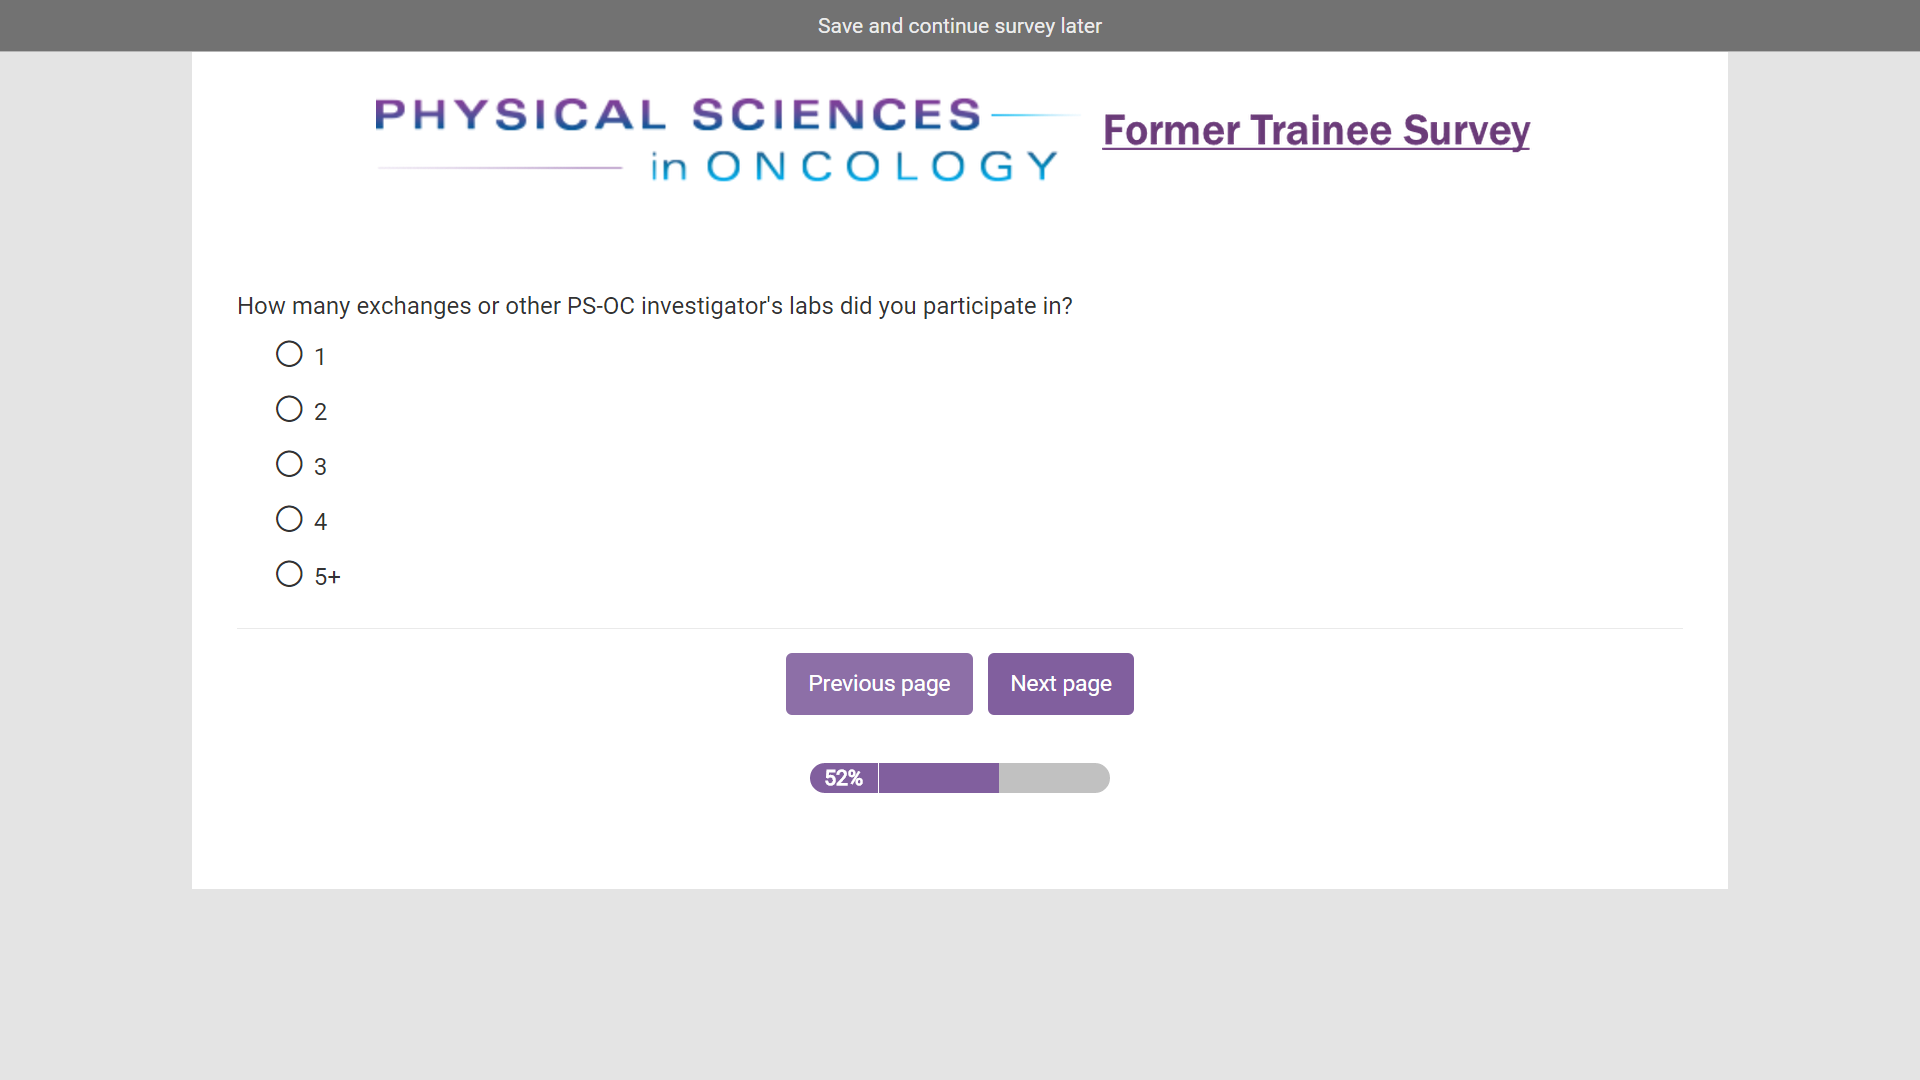Advance using the Next page button

(1060, 684)
